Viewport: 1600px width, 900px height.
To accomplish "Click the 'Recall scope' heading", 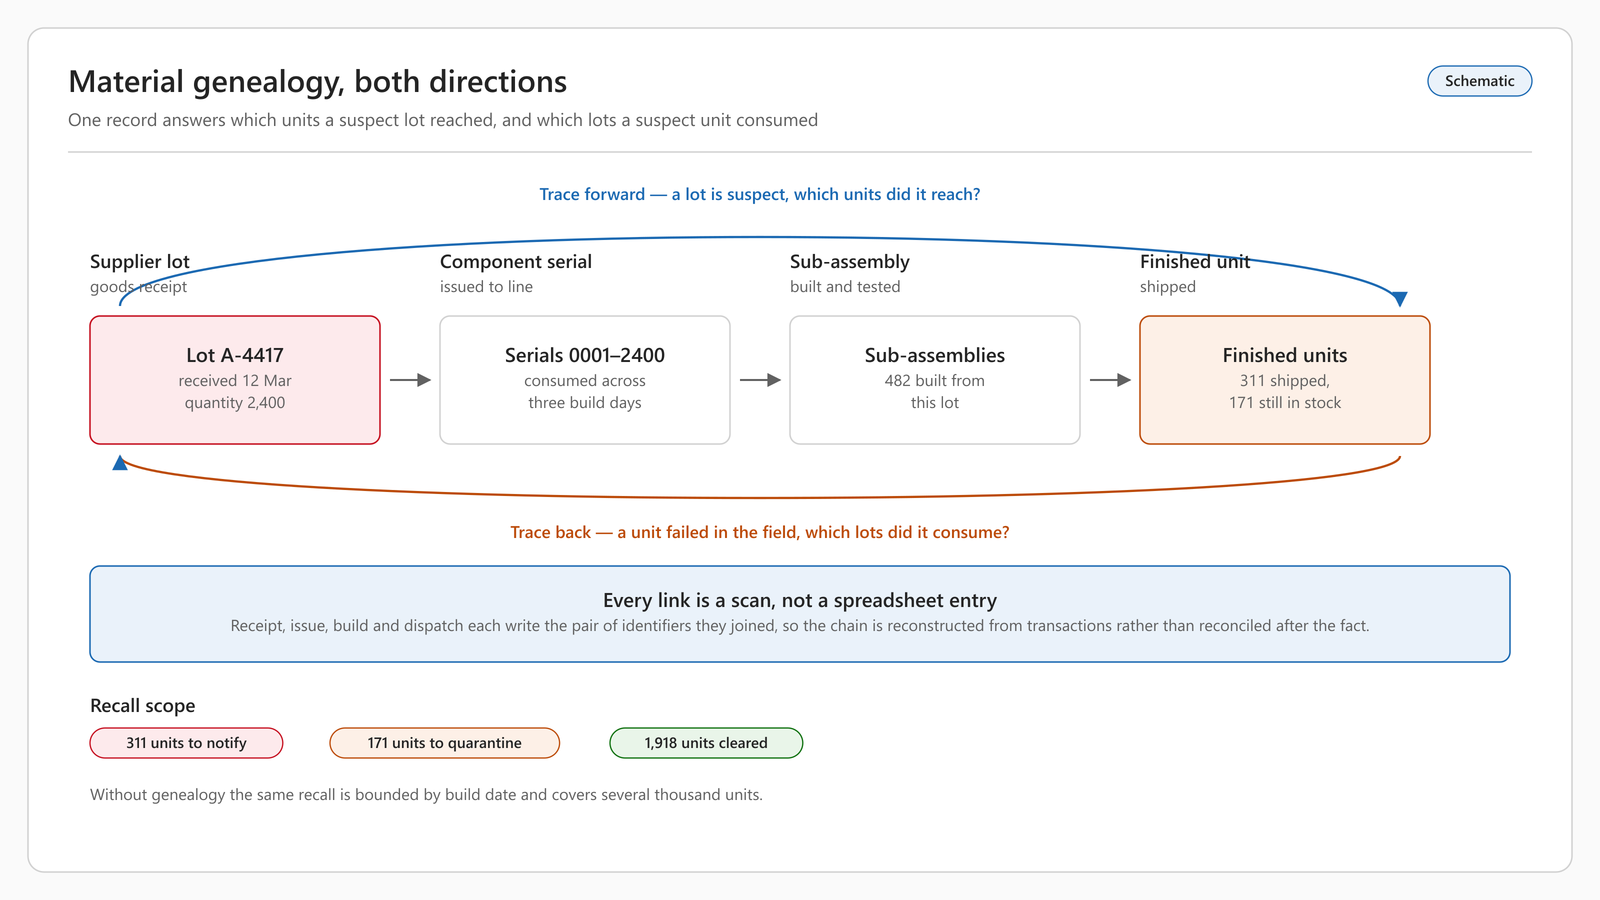I will (x=143, y=705).
